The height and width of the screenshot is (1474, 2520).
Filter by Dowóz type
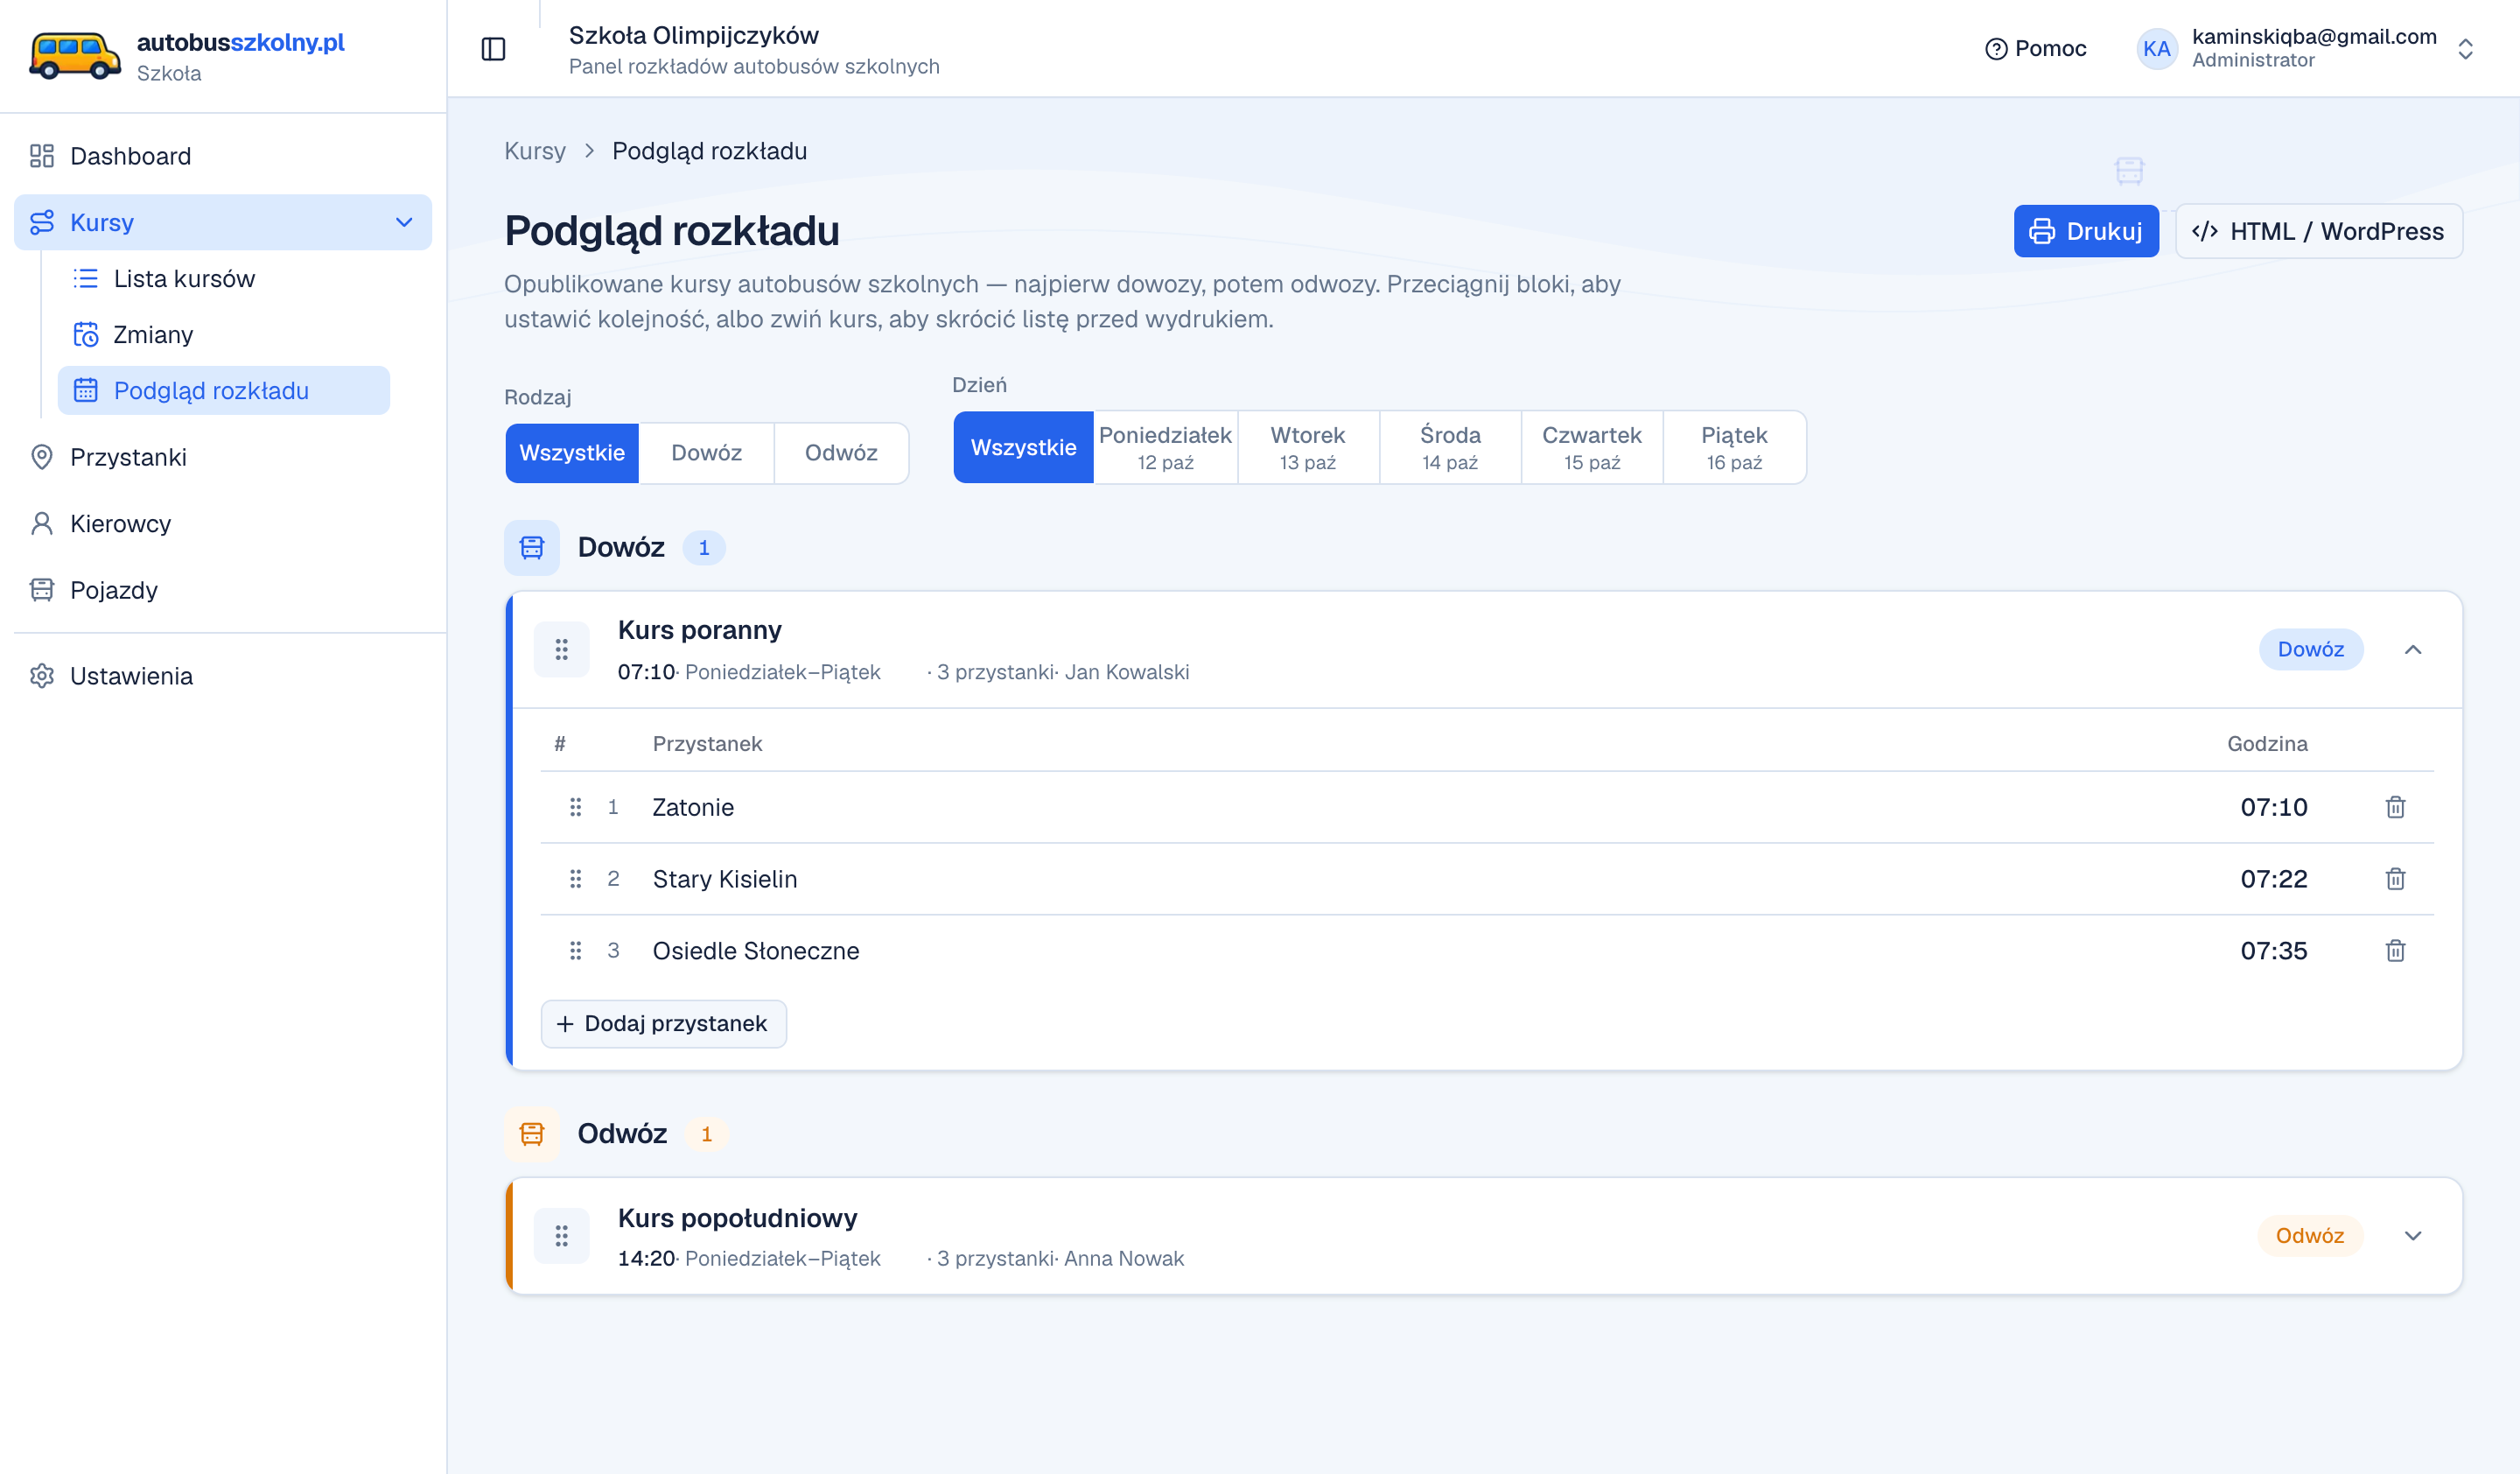pos(706,453)
